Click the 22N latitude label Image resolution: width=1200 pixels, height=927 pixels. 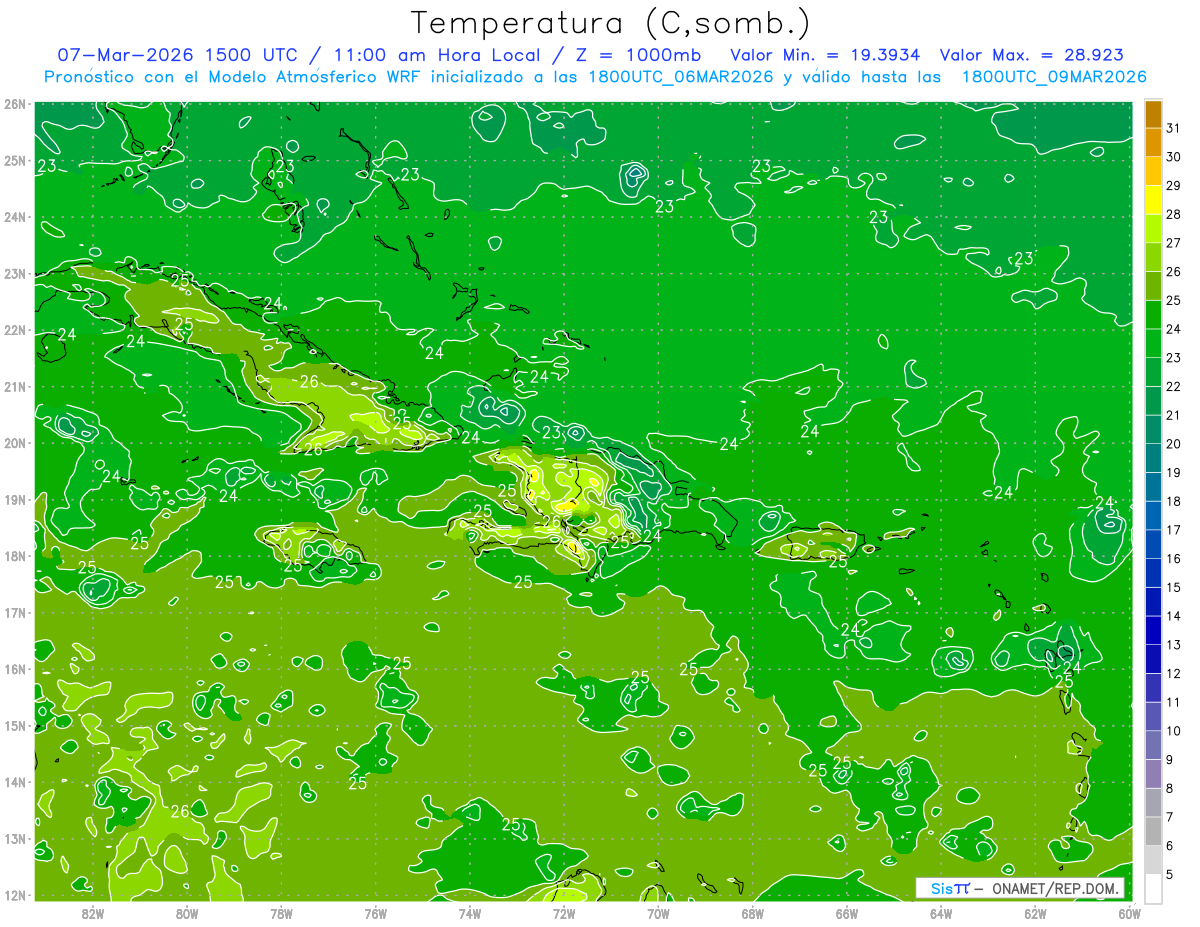15,330
